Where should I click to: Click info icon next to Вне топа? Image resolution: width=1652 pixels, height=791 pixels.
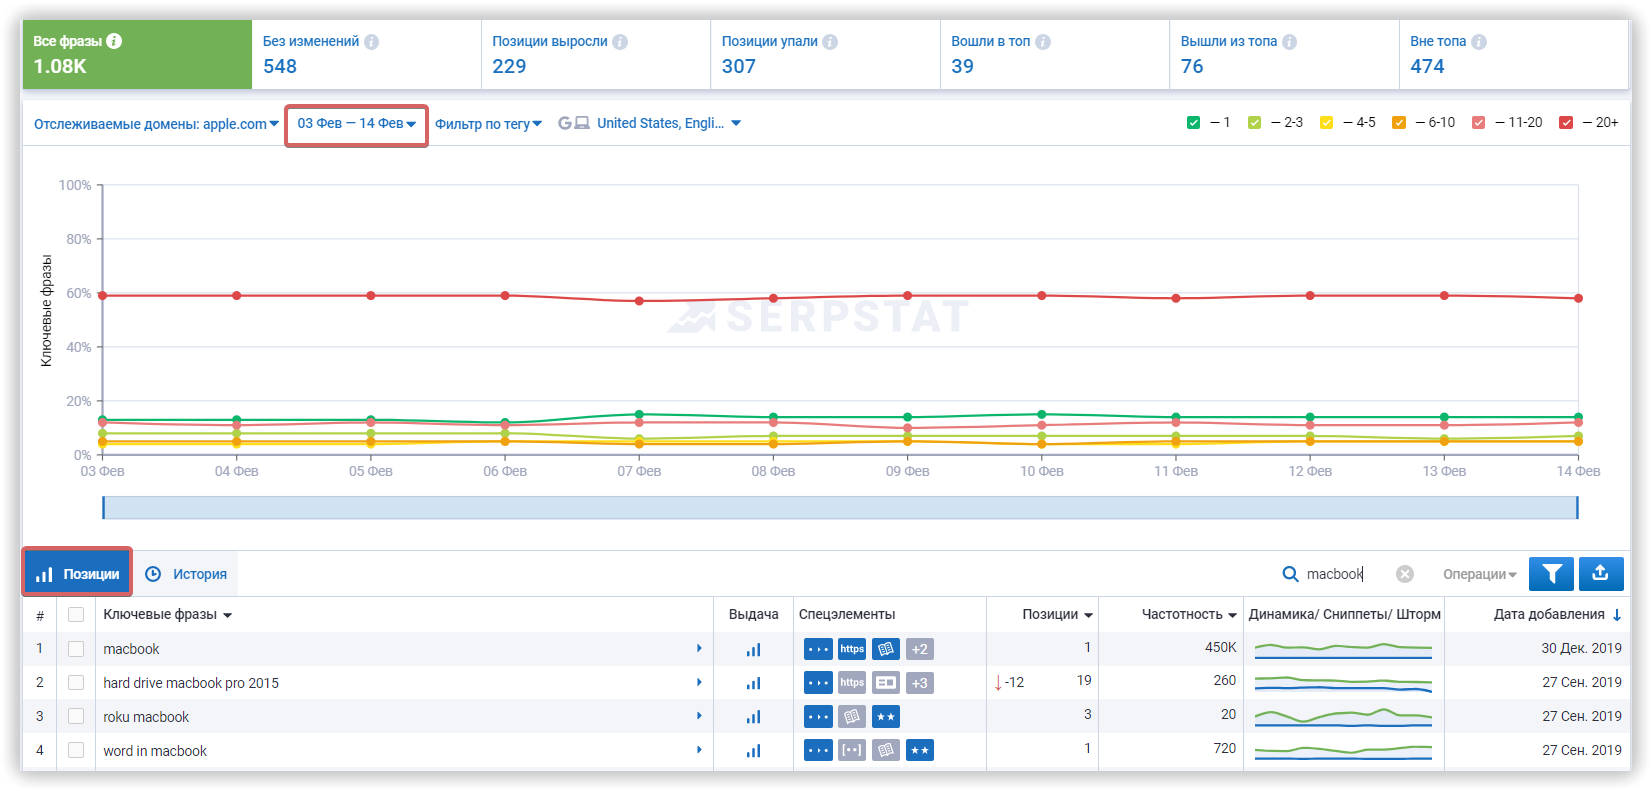tap(1479, 42)
